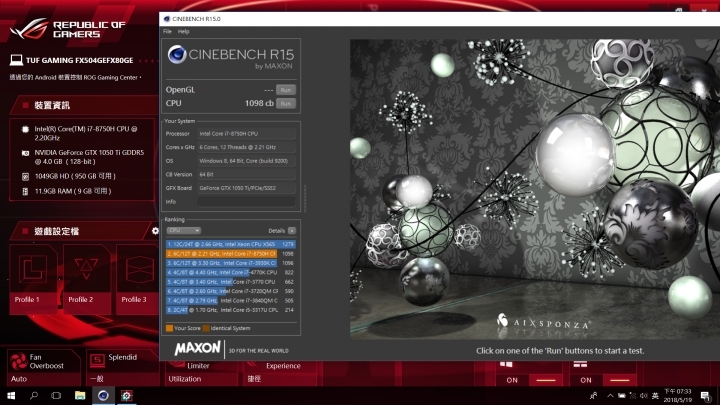Click the CPU info icon in device list

25,129
